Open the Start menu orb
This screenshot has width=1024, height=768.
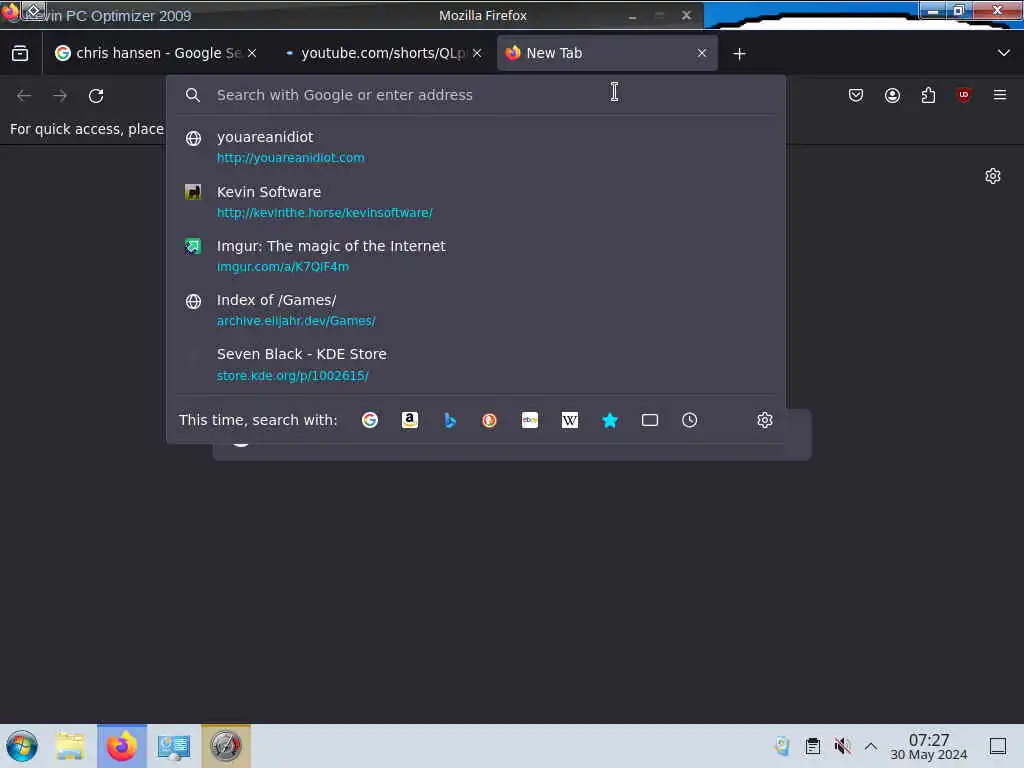pyautogui.click(x=22, y=746)
